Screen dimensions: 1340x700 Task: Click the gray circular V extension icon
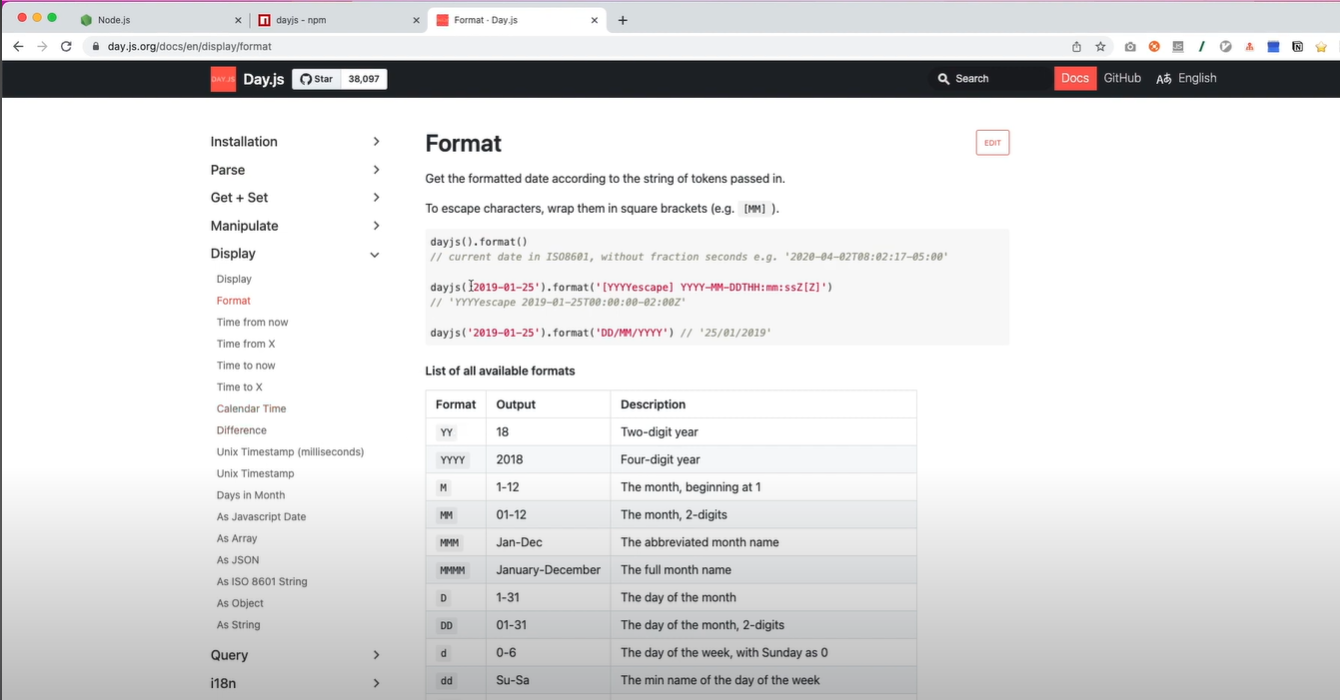click(x=1225, y=46)
